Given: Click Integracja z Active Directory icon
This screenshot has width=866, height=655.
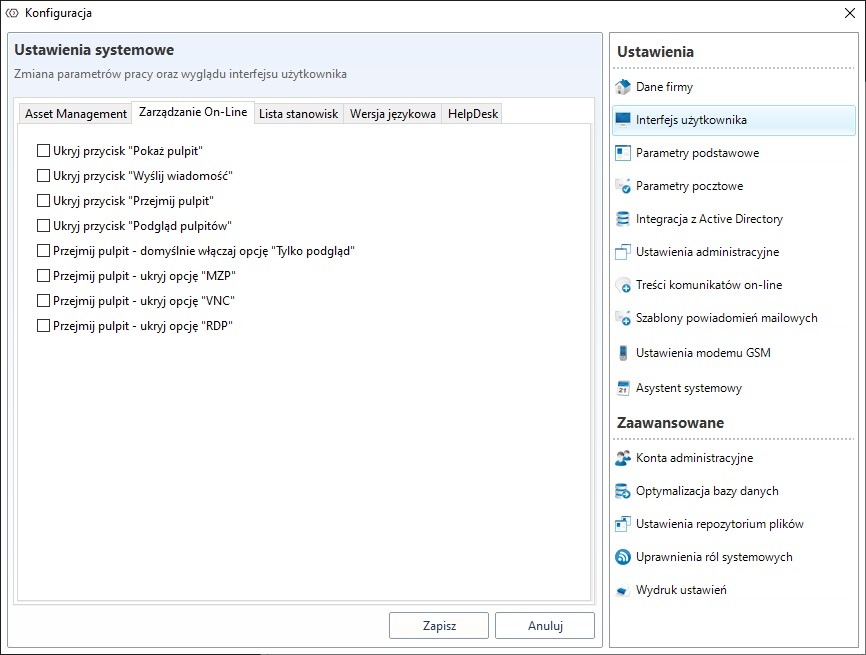Looking at the screenshot, I should coord(623,219).
